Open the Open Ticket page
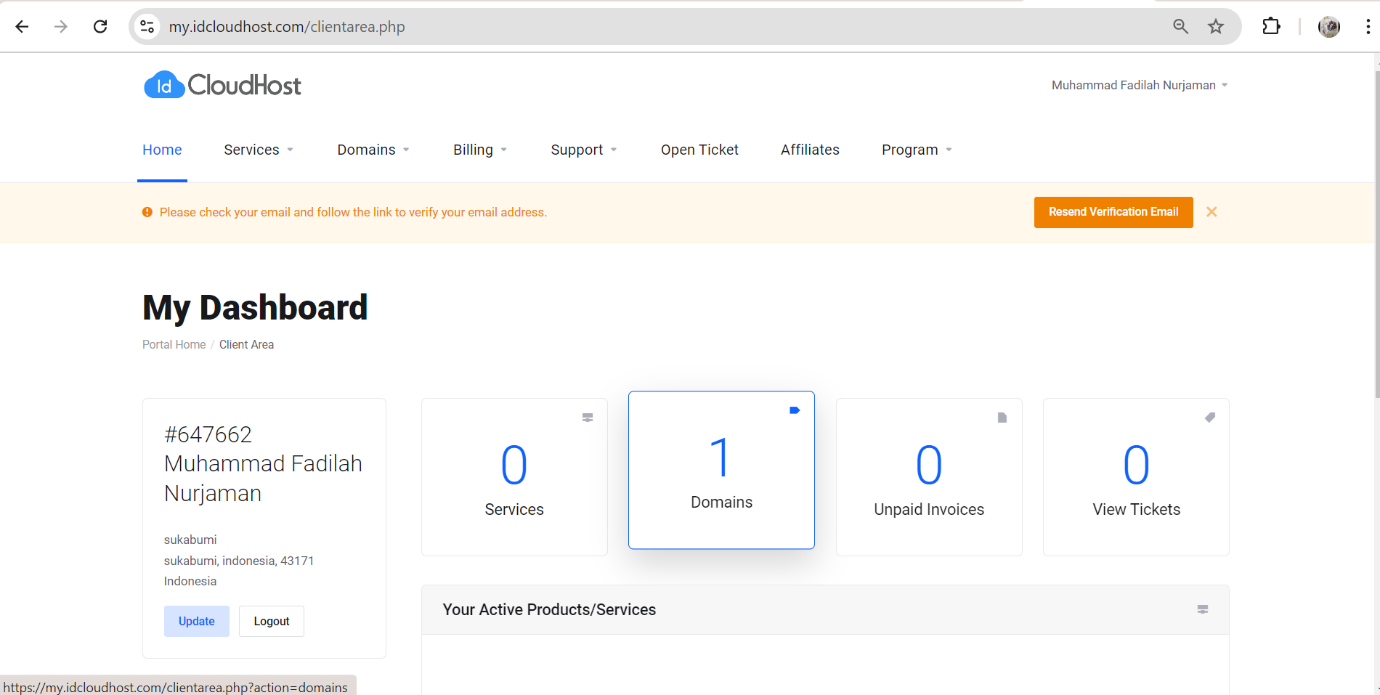Screen dimensions: 1380x695 point(700,150)
